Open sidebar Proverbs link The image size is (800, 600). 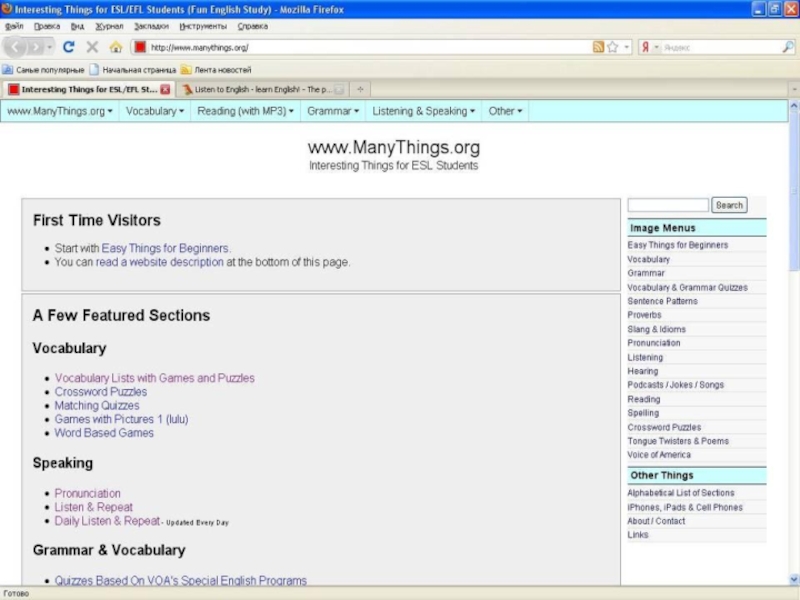pyautogui.click(x=644, y=315)
